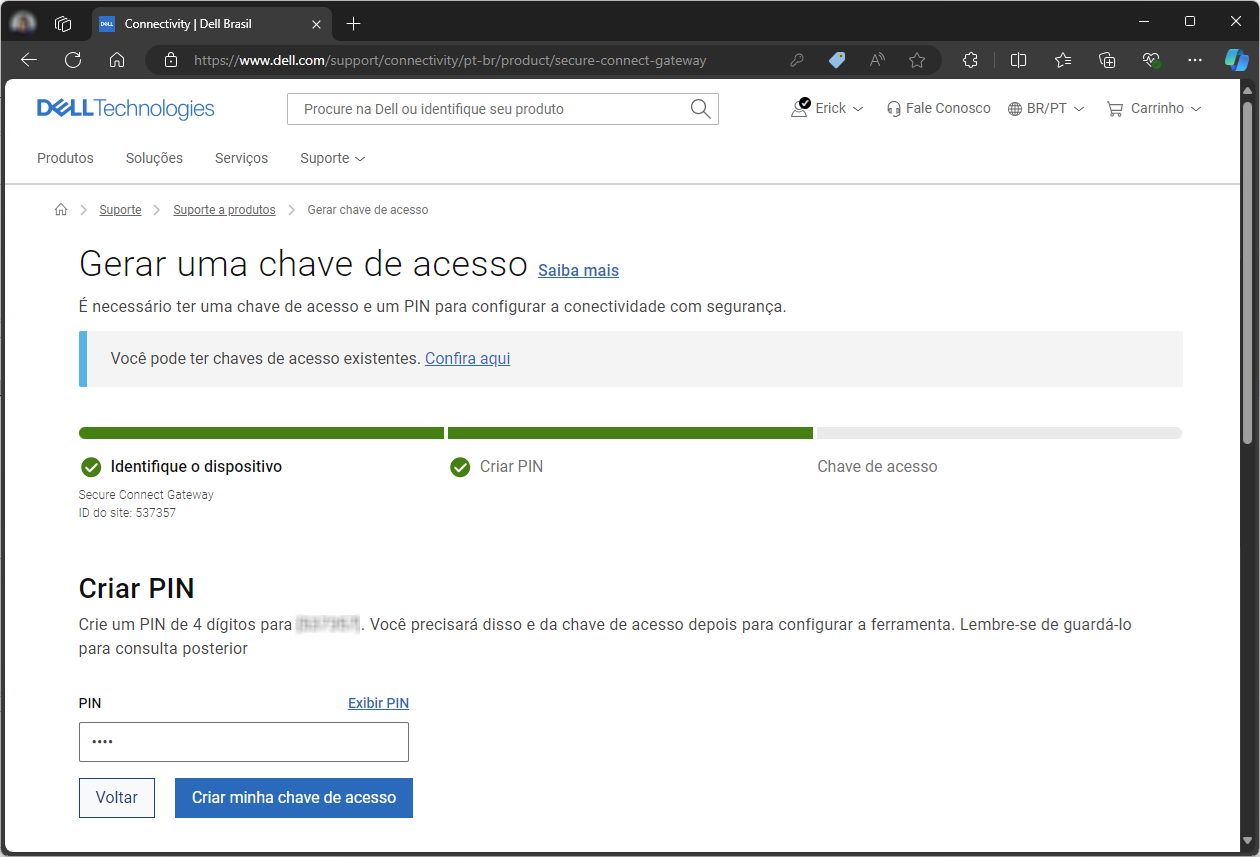Open Edge browser essentials heart icon
The width and height of the screenshot is (1260, 857).
tap(1151, 60)
